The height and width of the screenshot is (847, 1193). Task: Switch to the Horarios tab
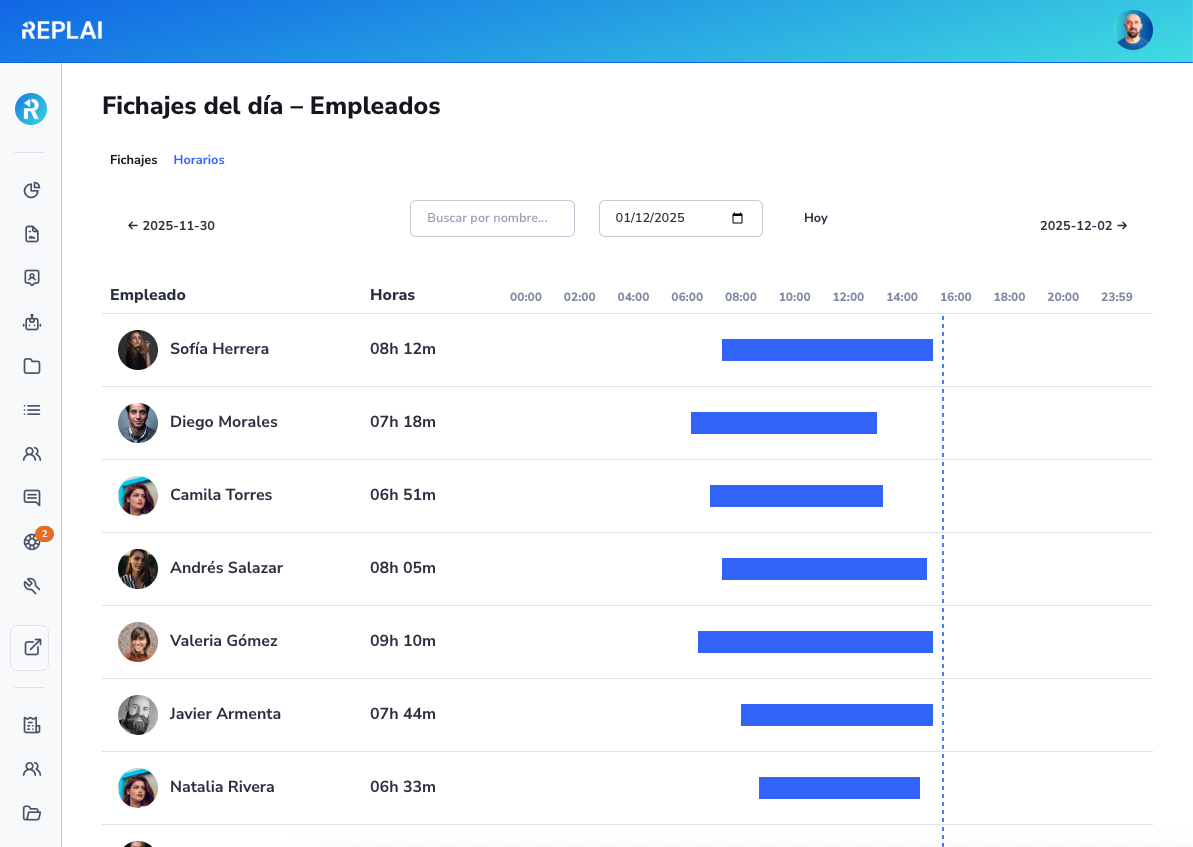pos(198,160)
